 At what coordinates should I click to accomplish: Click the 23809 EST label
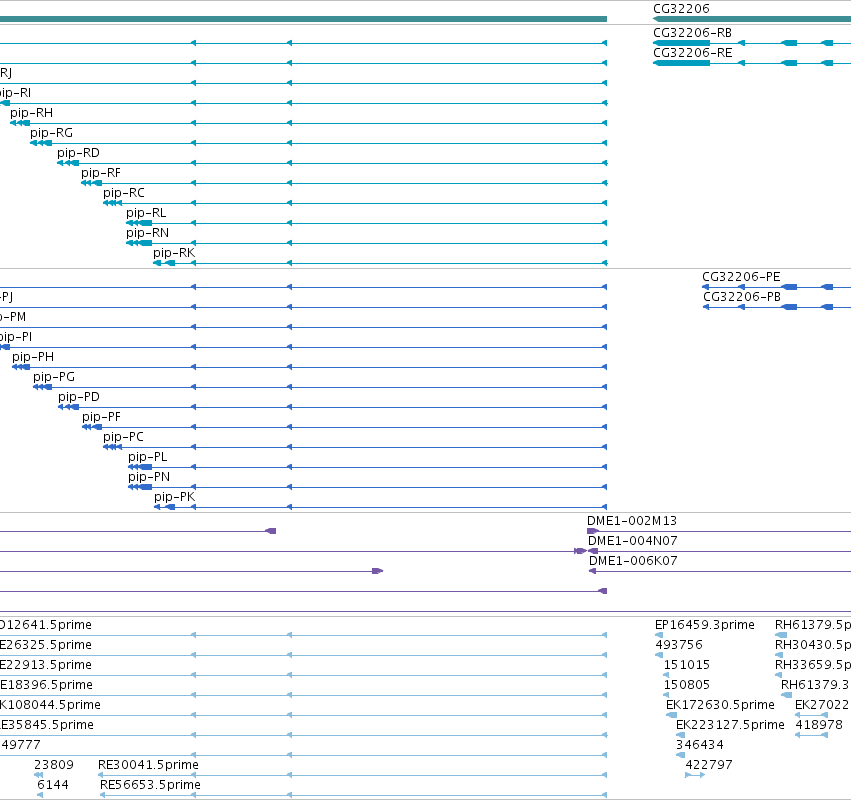tap(54, 765)
